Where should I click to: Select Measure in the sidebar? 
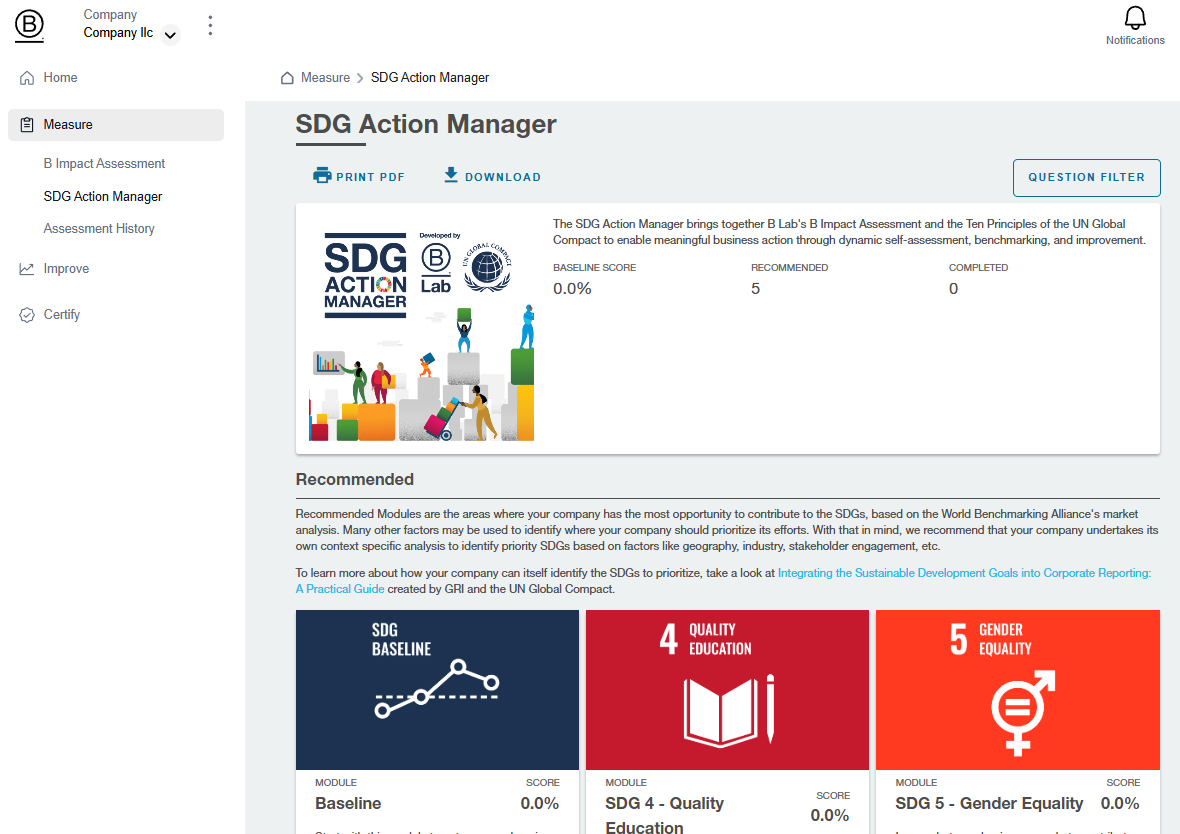click(116, 125)
